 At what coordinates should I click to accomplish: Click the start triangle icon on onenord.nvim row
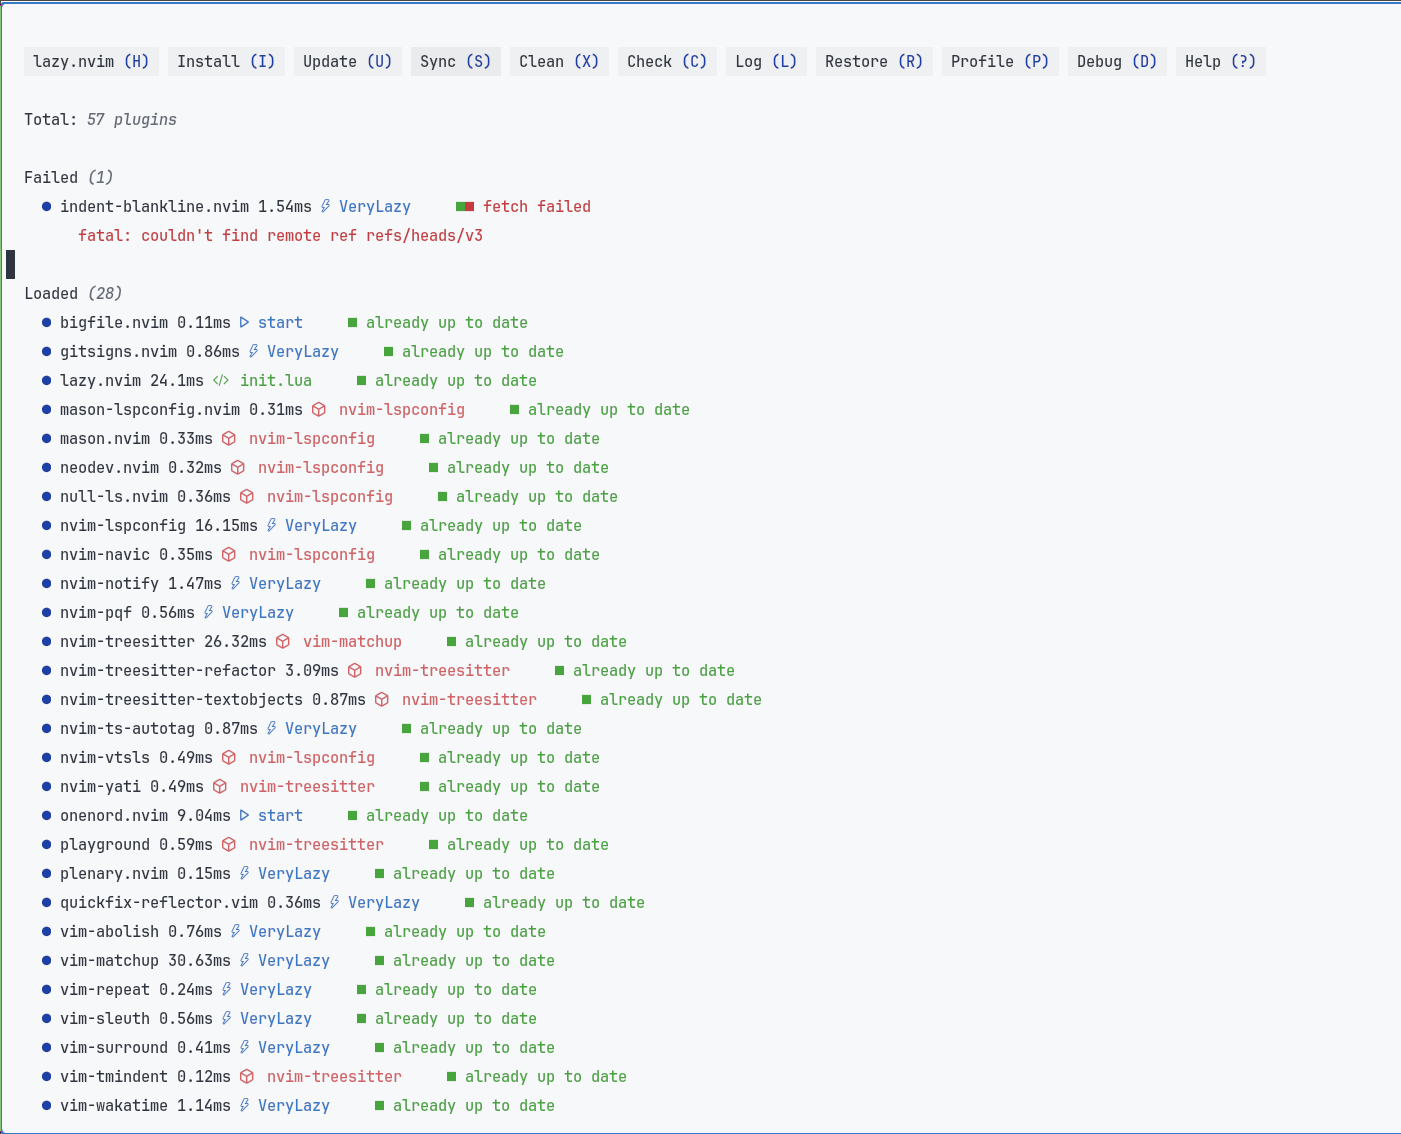pyautogui.click(x=244, y=815)
